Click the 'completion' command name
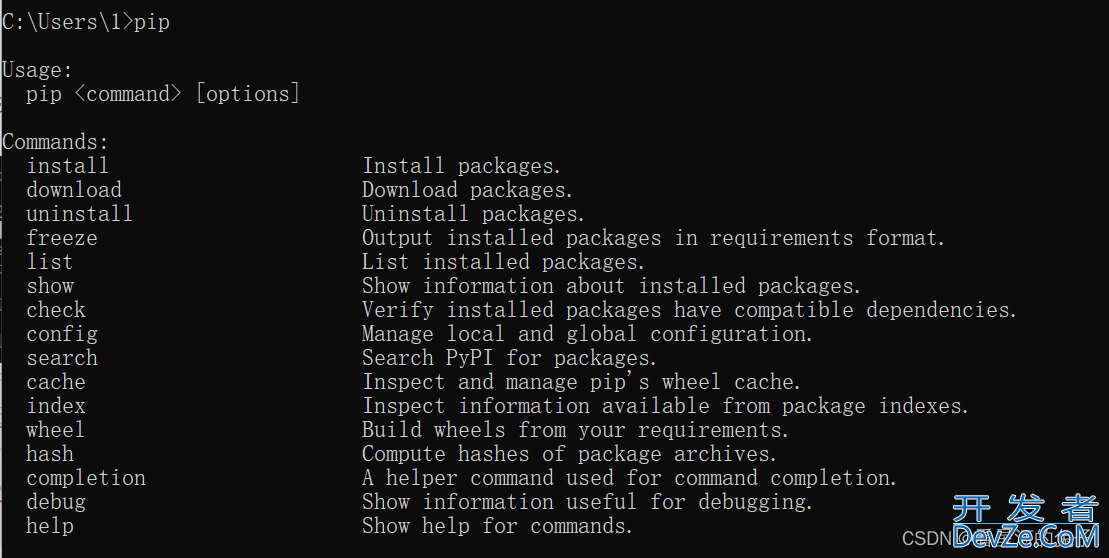This screenshot has width=1109, height=558. (86, 479)
